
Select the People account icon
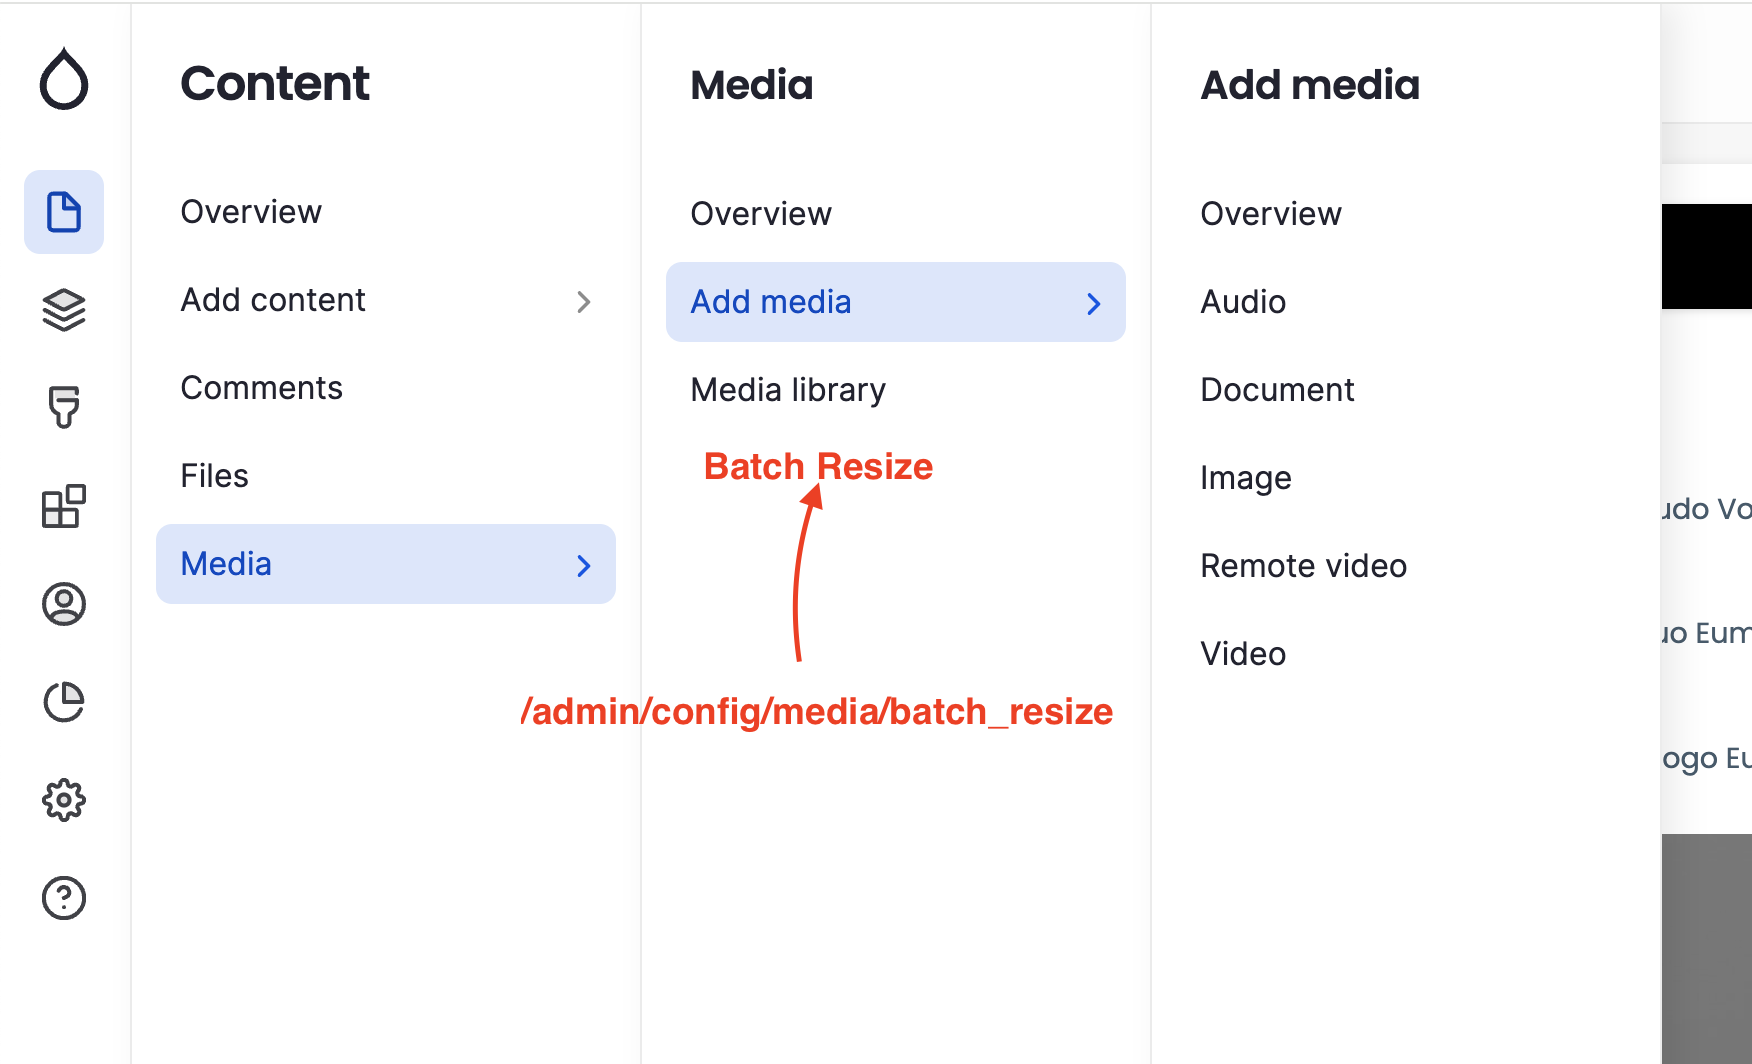63,604
